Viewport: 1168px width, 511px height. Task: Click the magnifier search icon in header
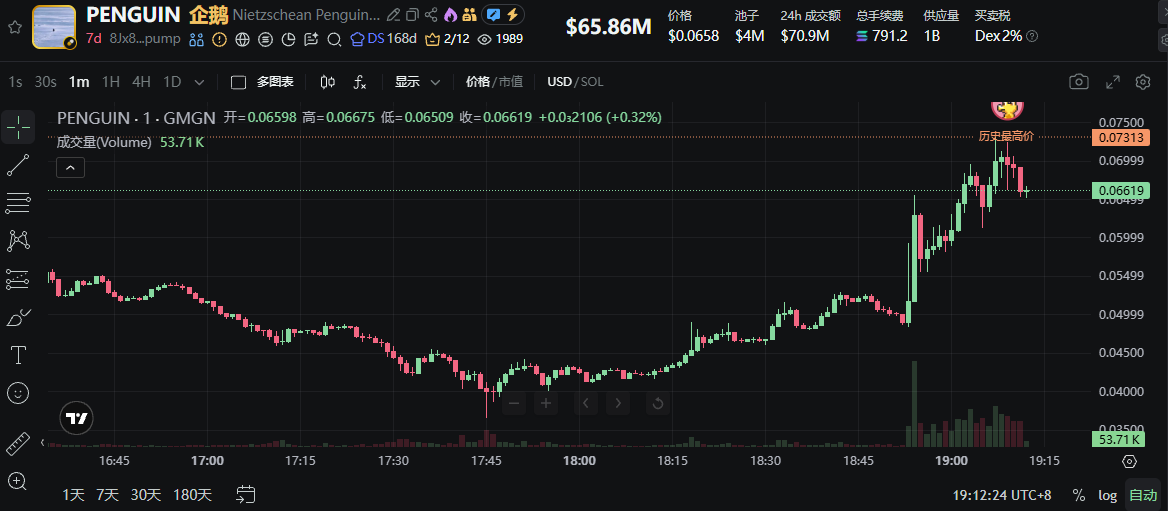[334, 39]
